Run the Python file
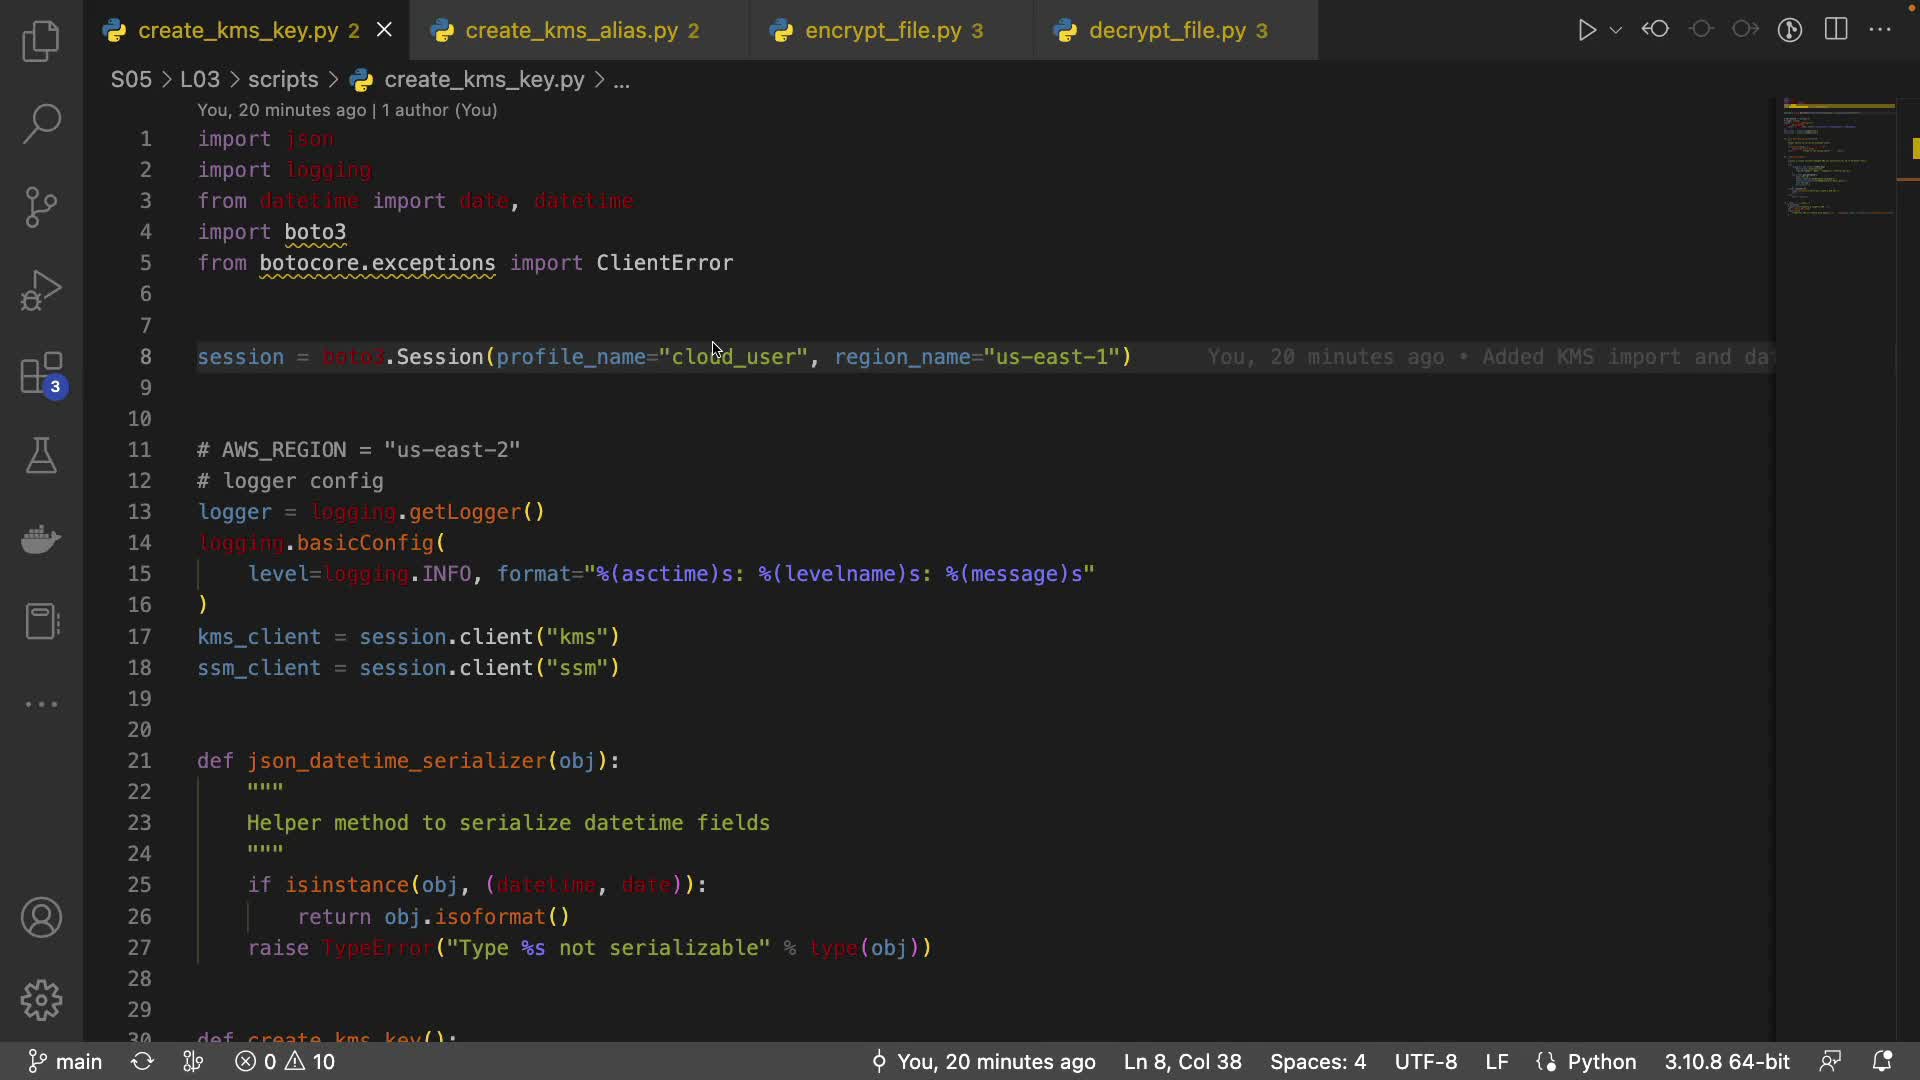 pyautogui.click(x=1586, y=30)
